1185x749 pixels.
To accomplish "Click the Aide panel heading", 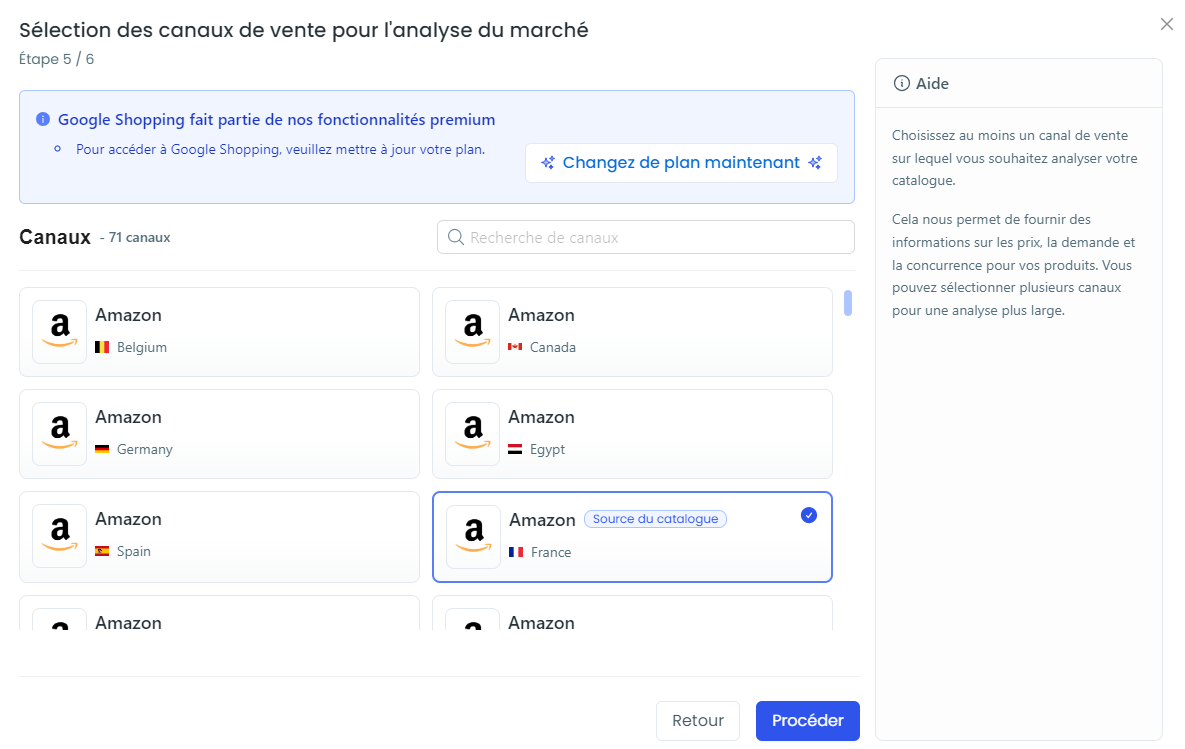I will pos(933,84).
